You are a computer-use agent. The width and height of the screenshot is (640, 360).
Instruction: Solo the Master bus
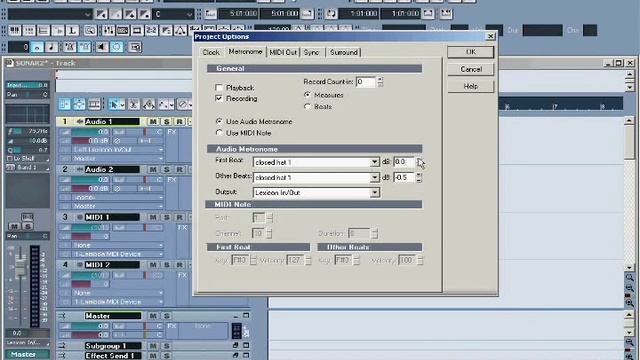pos(167,316)
